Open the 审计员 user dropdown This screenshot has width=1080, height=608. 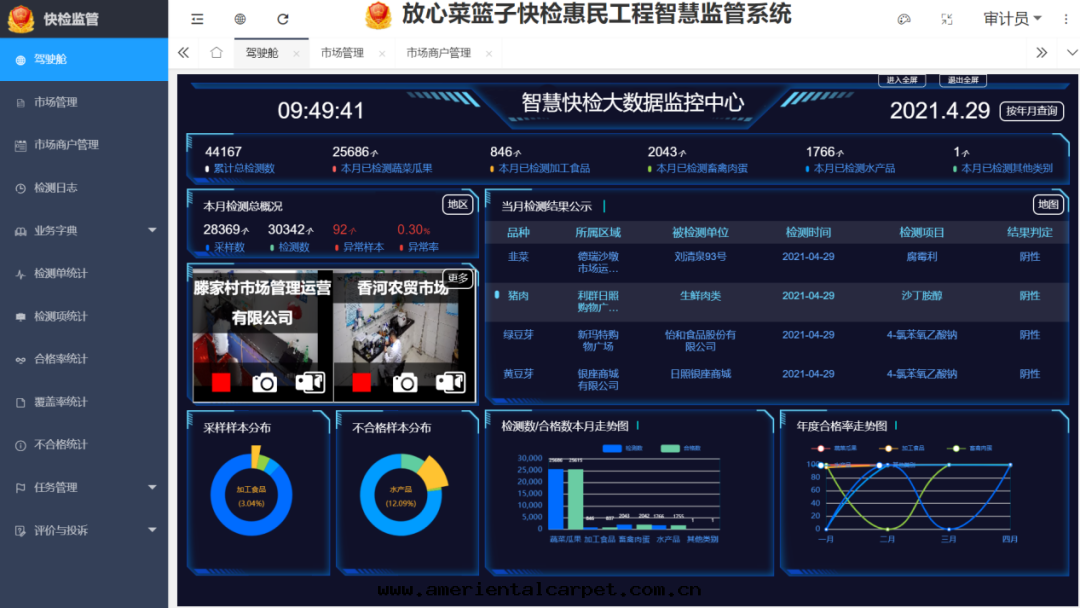pos(1012,18)
